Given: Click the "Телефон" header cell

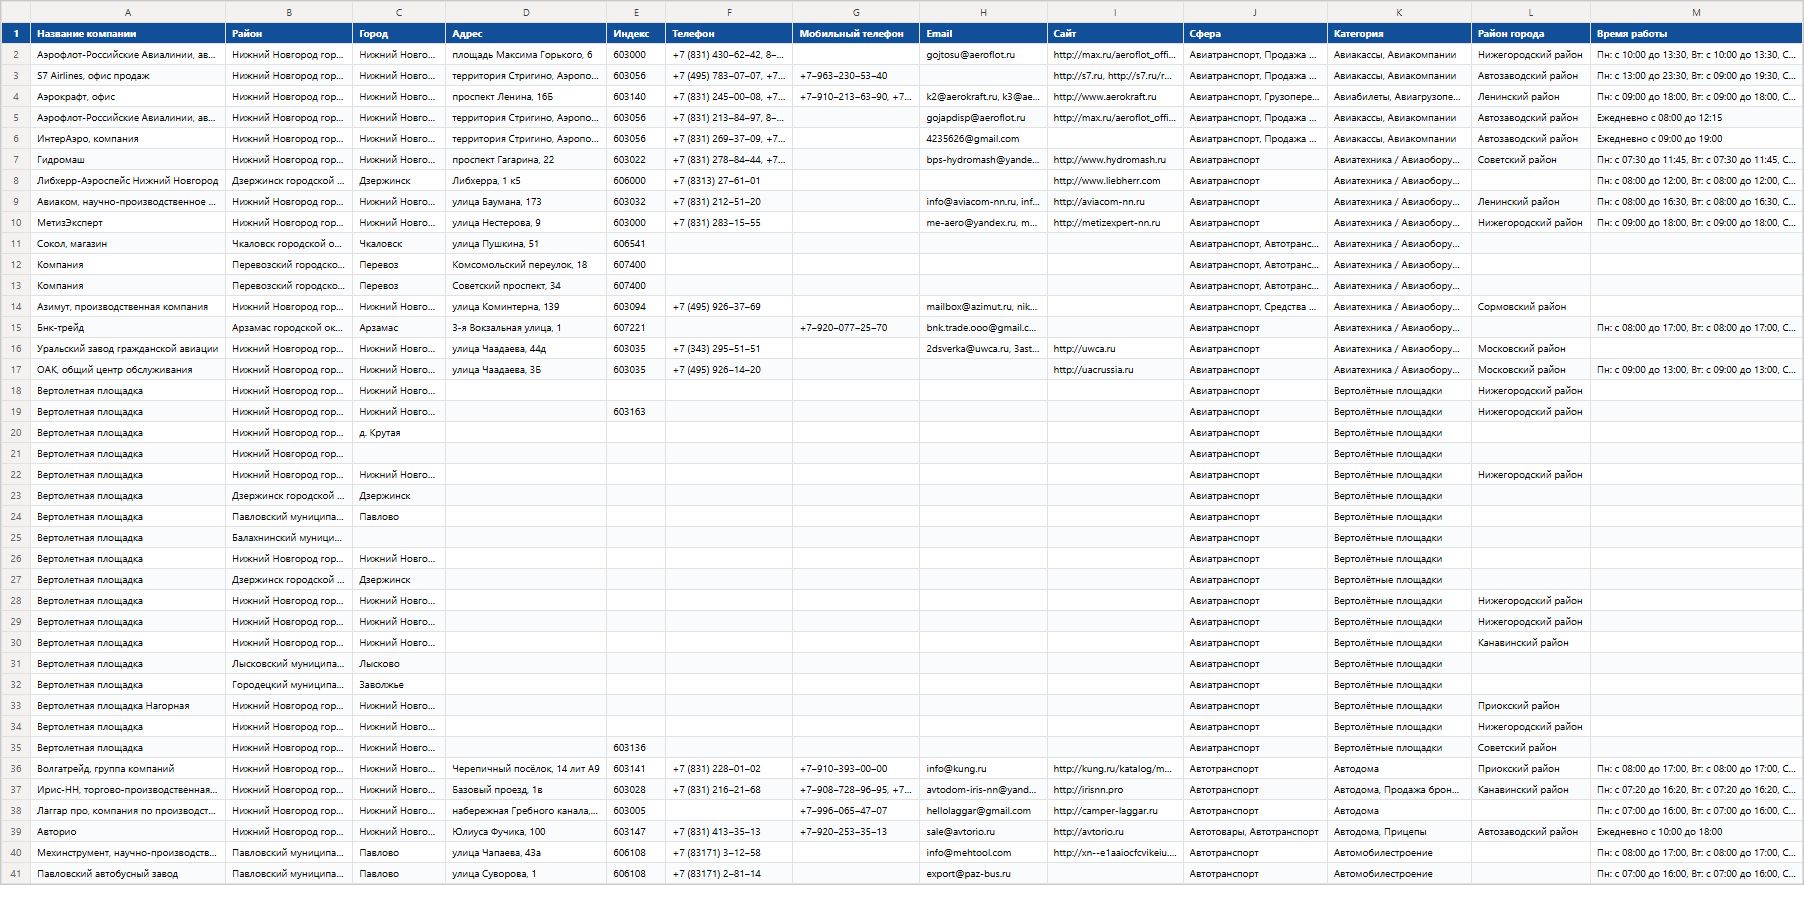Looking at the screenshot, I should pyautogui.click(x=729, y=33).
